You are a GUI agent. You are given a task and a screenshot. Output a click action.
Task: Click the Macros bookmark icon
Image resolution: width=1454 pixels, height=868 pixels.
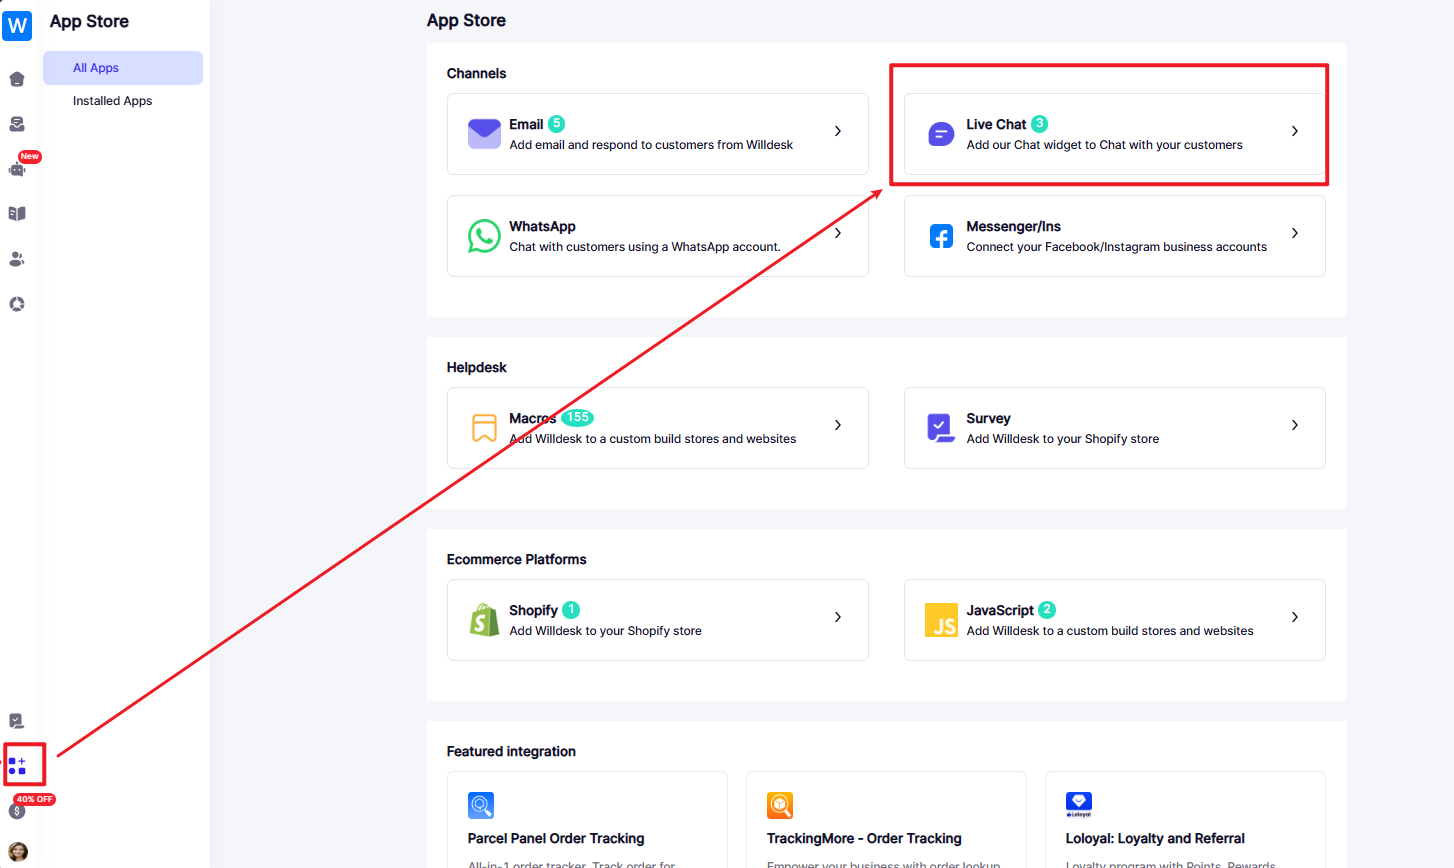(484, 428)
